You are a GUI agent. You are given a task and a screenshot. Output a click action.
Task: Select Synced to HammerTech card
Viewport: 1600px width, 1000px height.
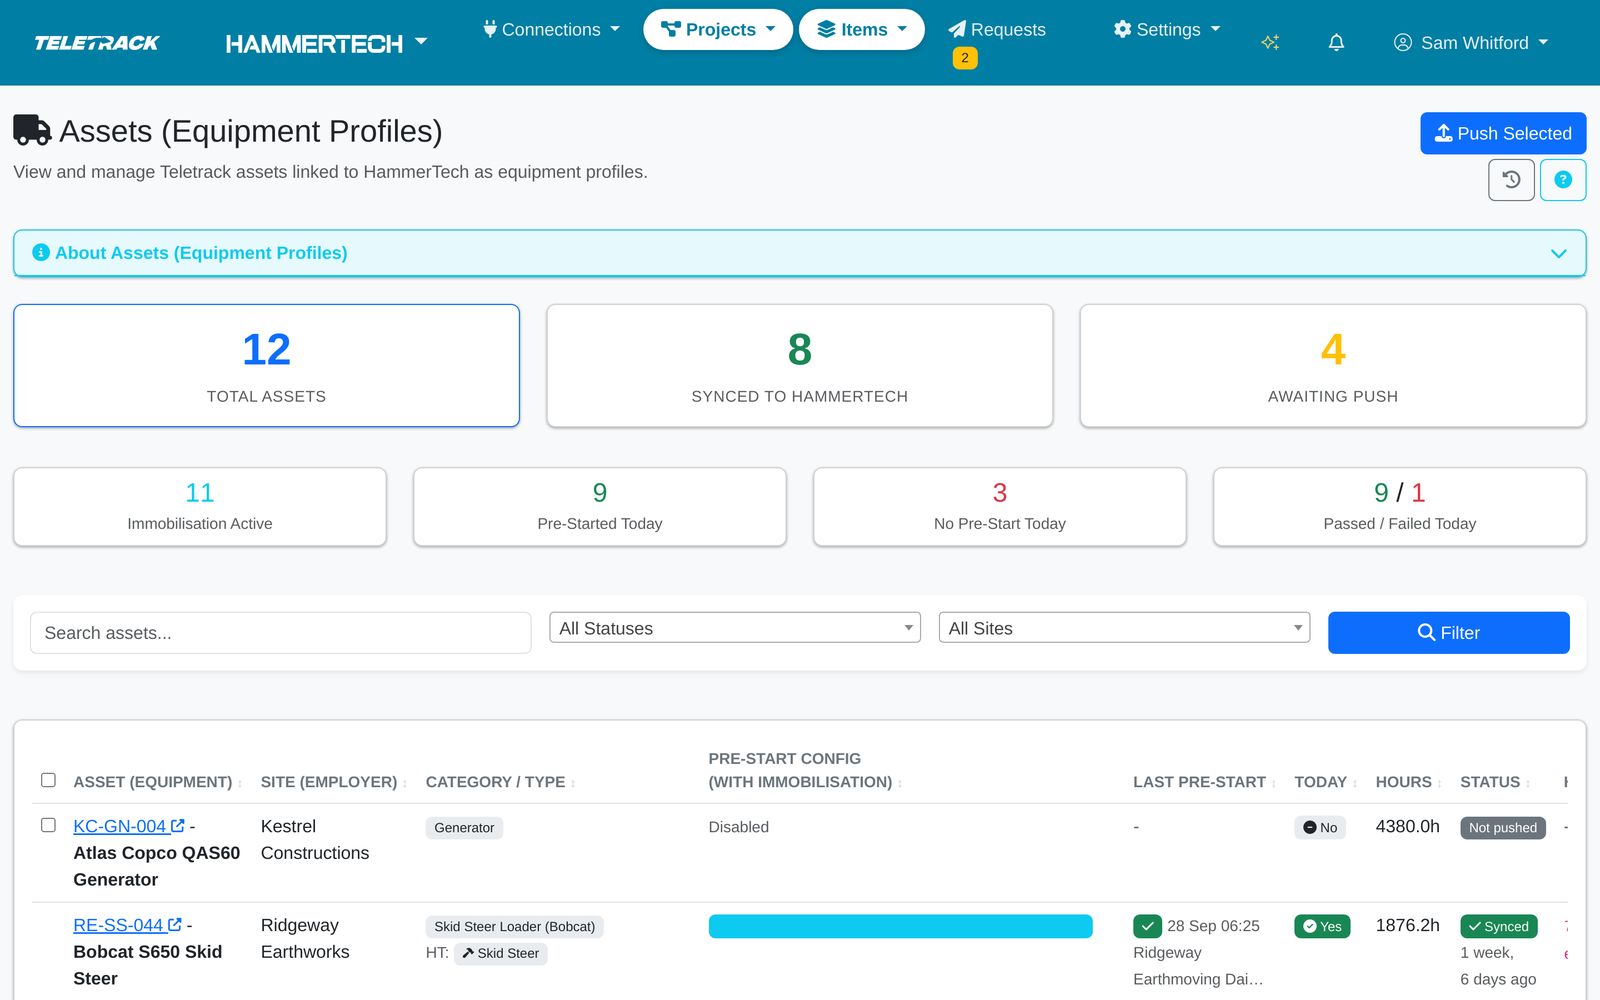[800, 366]
